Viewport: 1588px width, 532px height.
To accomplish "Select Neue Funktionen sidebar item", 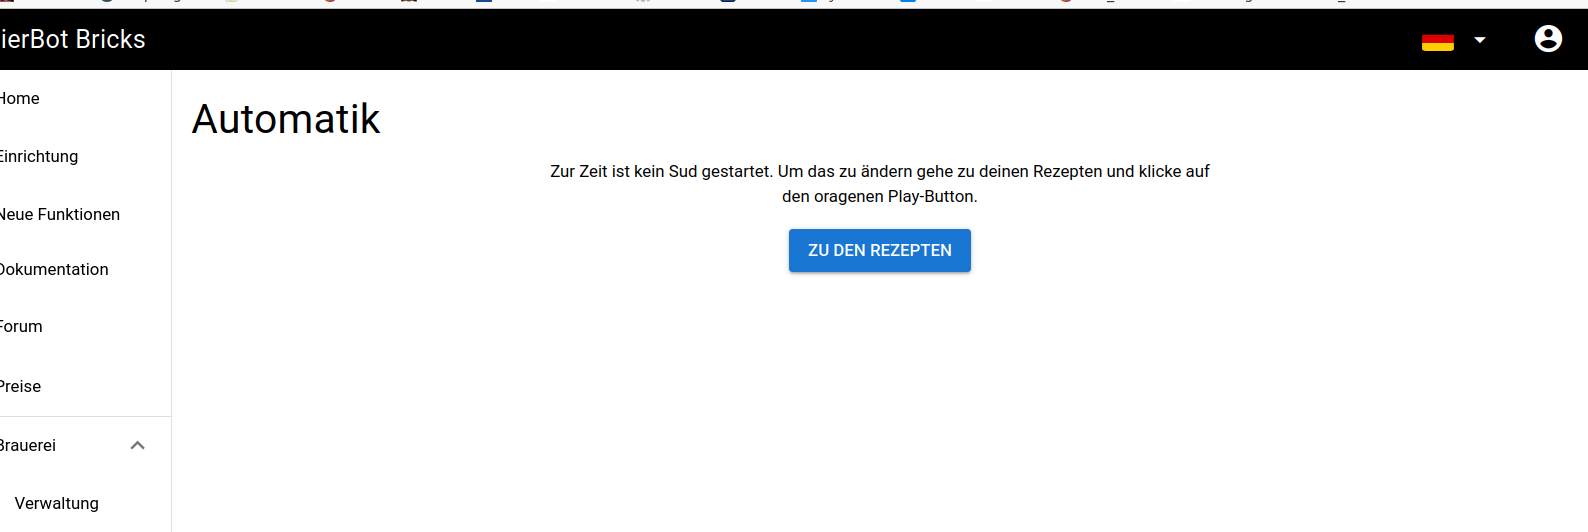I will click(59, 214).
